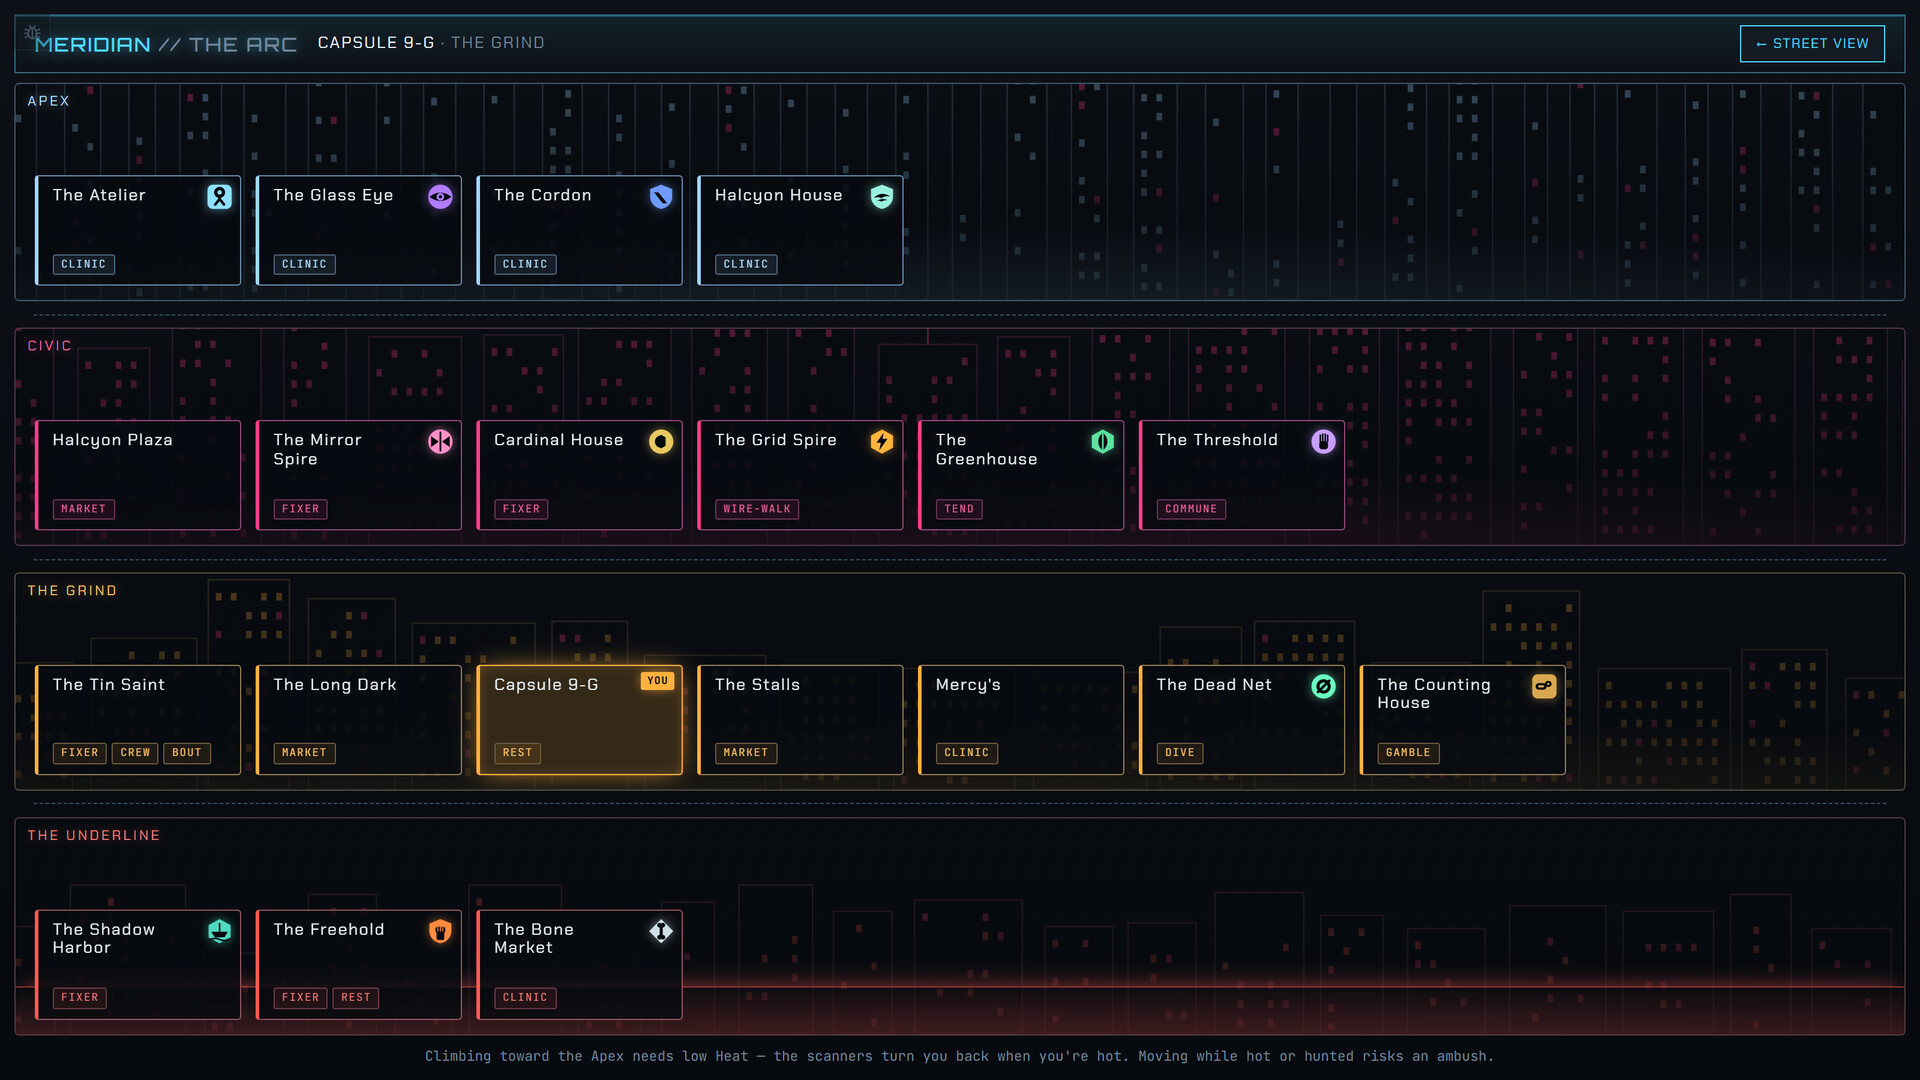The width and height of the screenshot is (1920, 1080).
Task: Click the CLINIC tag on The Atelier
Action: point(84,265)
